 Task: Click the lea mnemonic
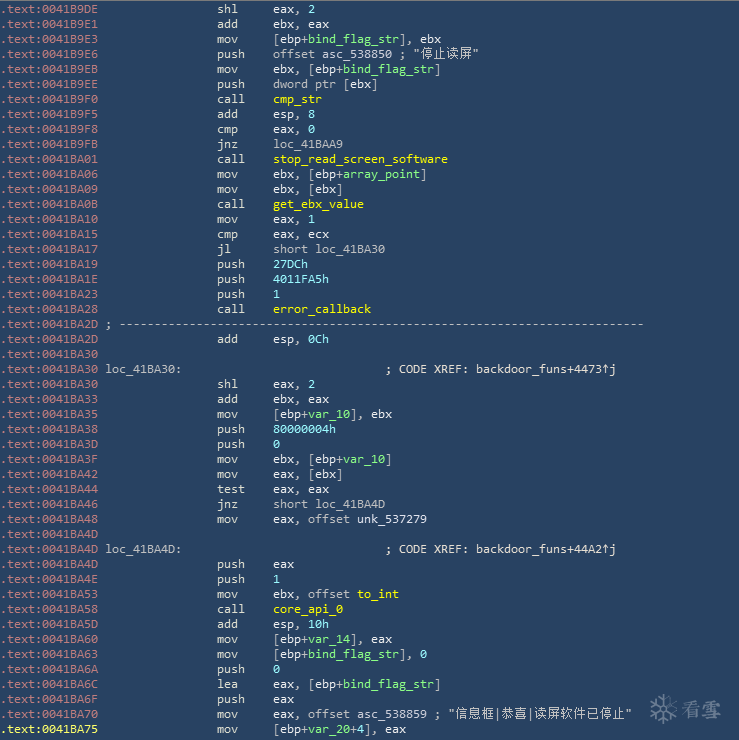point(227,684)
